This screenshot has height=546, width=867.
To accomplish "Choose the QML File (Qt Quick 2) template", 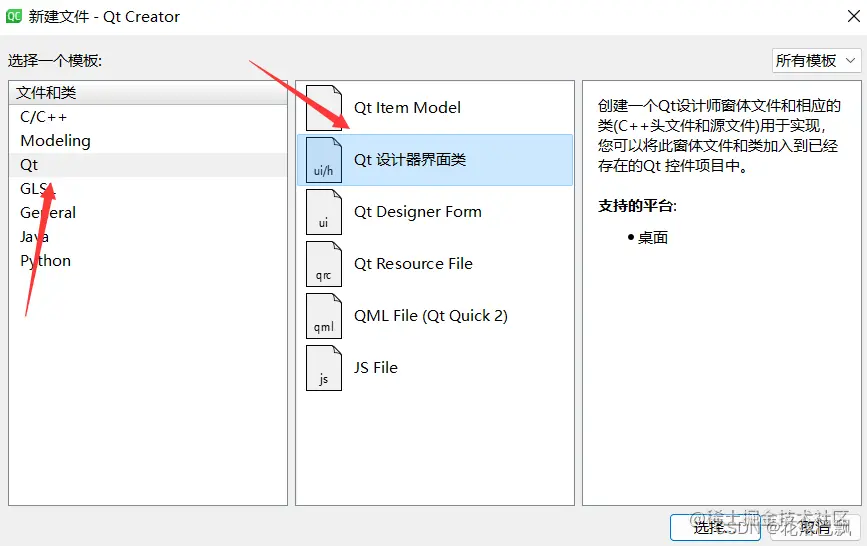I will (435, 316).
